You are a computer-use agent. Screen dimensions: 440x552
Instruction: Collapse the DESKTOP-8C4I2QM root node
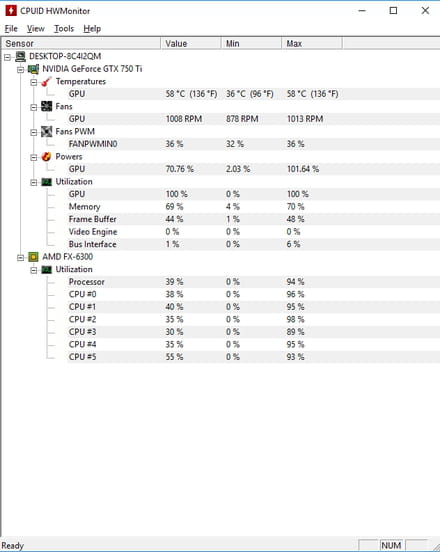(8, 57)
